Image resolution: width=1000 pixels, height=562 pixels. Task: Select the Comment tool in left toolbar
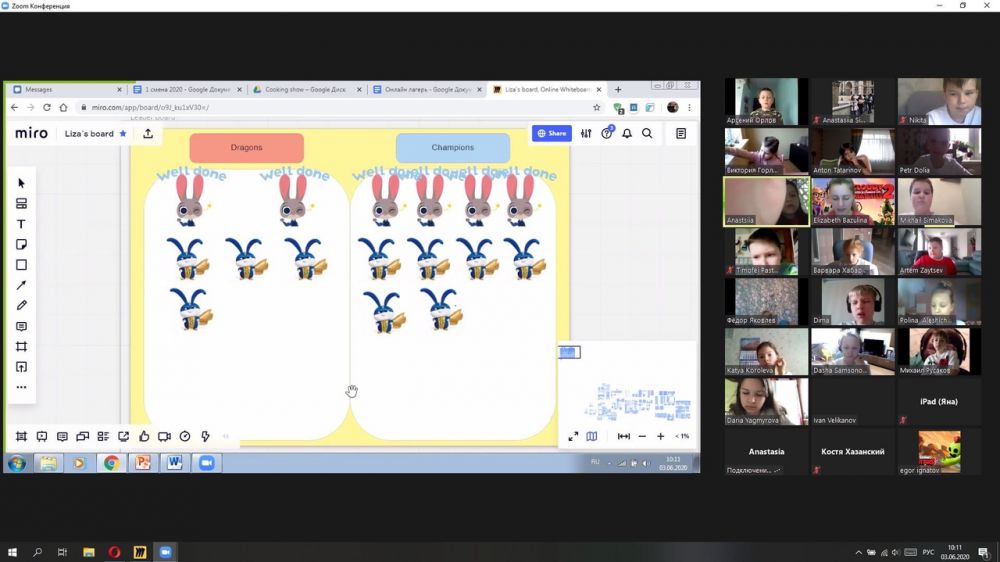click(21, 326)
